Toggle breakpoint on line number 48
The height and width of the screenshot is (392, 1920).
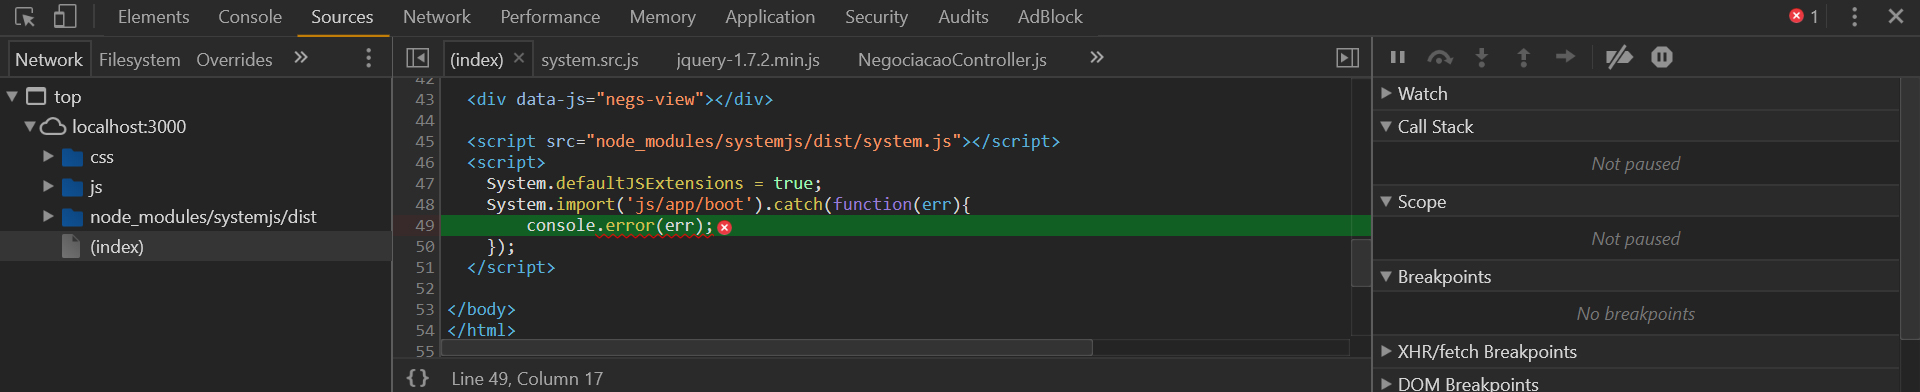tap(425, 204)
